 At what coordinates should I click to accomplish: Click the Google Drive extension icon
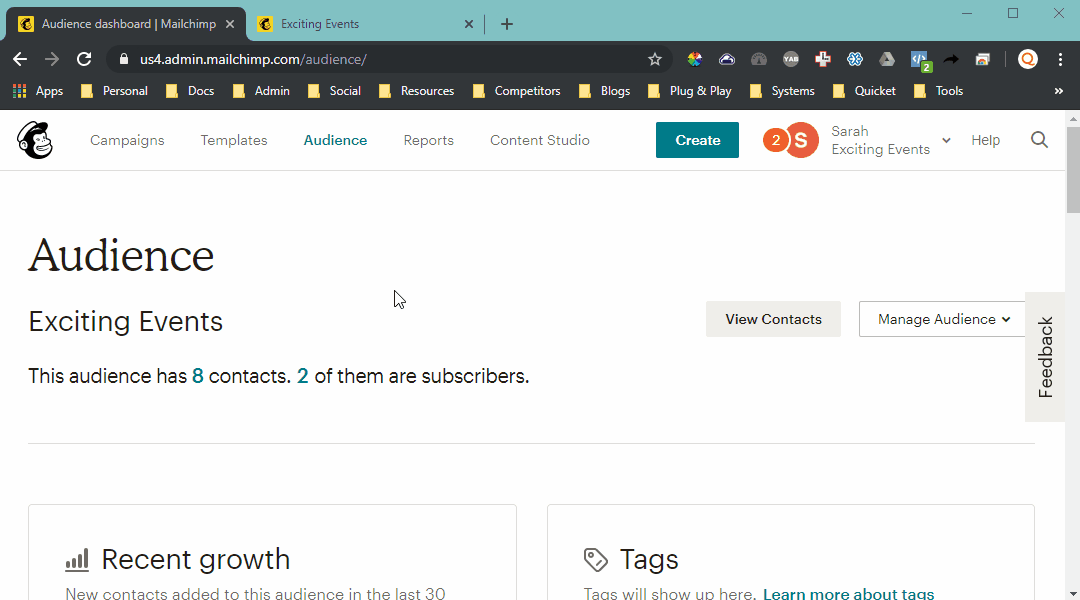[x=886, y=59]
